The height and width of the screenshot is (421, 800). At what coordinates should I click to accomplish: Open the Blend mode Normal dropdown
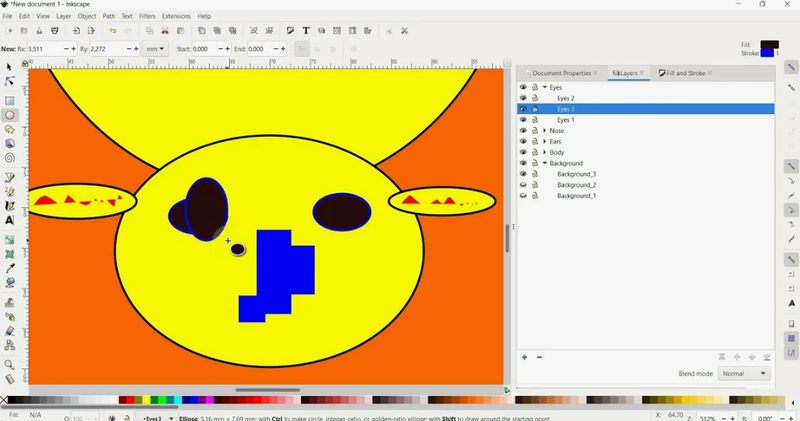coord(743,374)
